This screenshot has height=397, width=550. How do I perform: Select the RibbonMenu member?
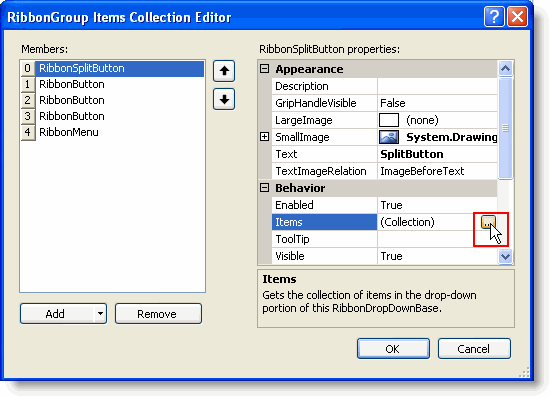coord(120,132)
